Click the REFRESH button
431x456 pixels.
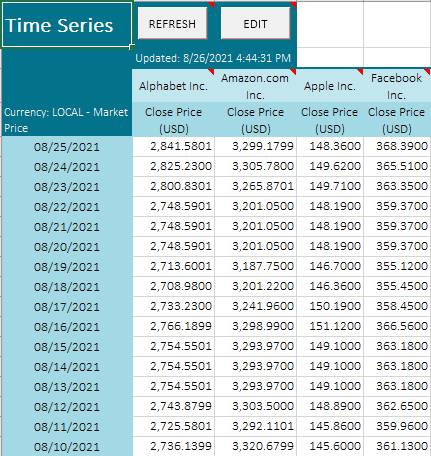tap(173, 24)
